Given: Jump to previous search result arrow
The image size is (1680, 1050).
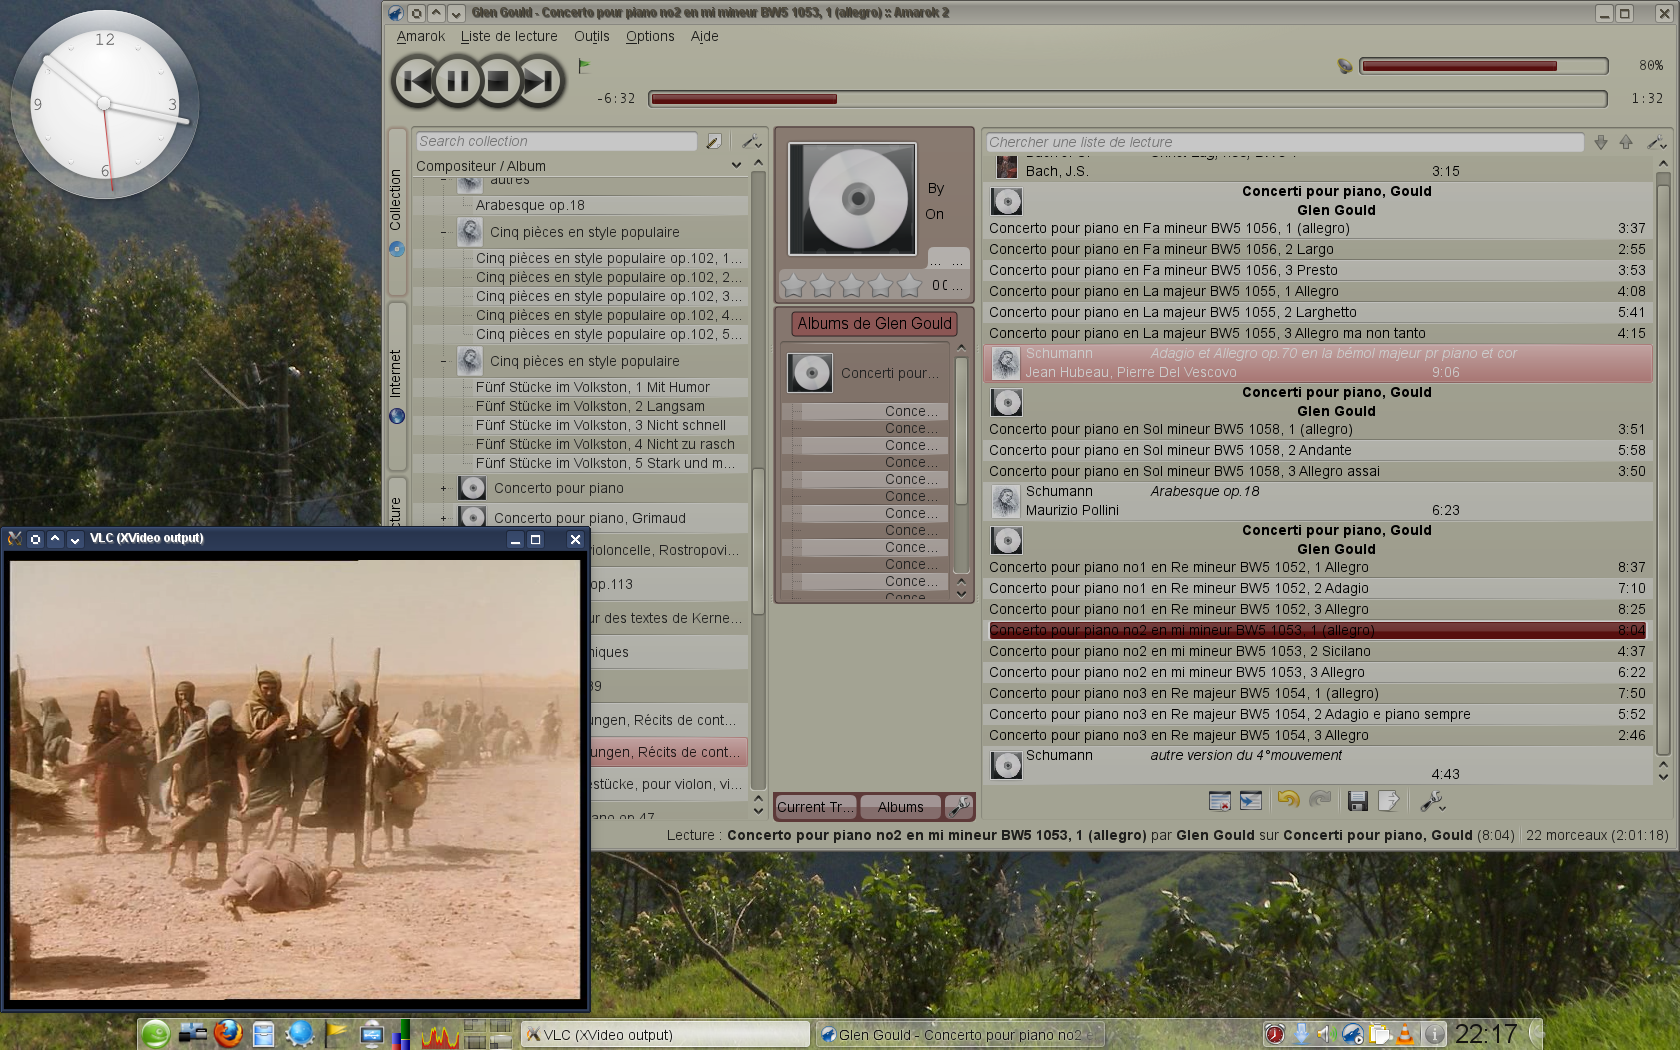Looking at the screenshot, I should tap(1626, 142).
